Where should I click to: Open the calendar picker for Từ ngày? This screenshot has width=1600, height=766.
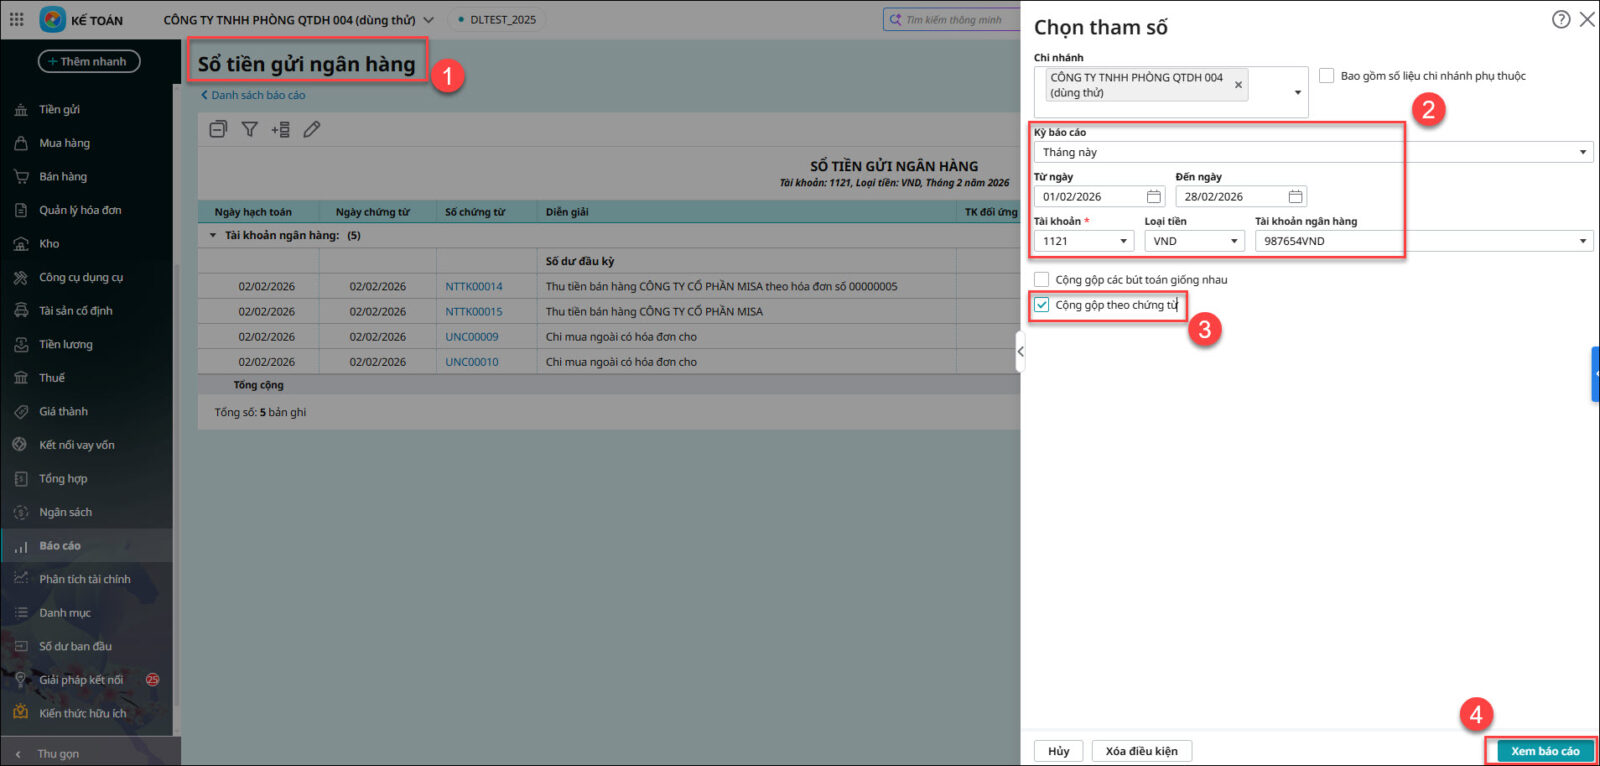pyautogui.click(x=1153, y=197)
